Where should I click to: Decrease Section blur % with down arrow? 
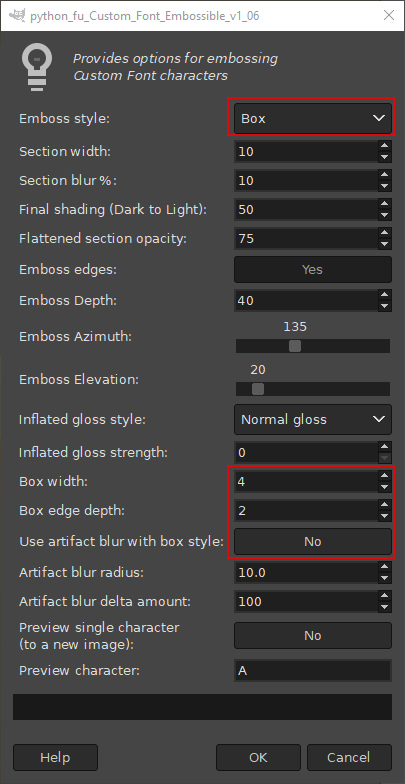point(384,186)
